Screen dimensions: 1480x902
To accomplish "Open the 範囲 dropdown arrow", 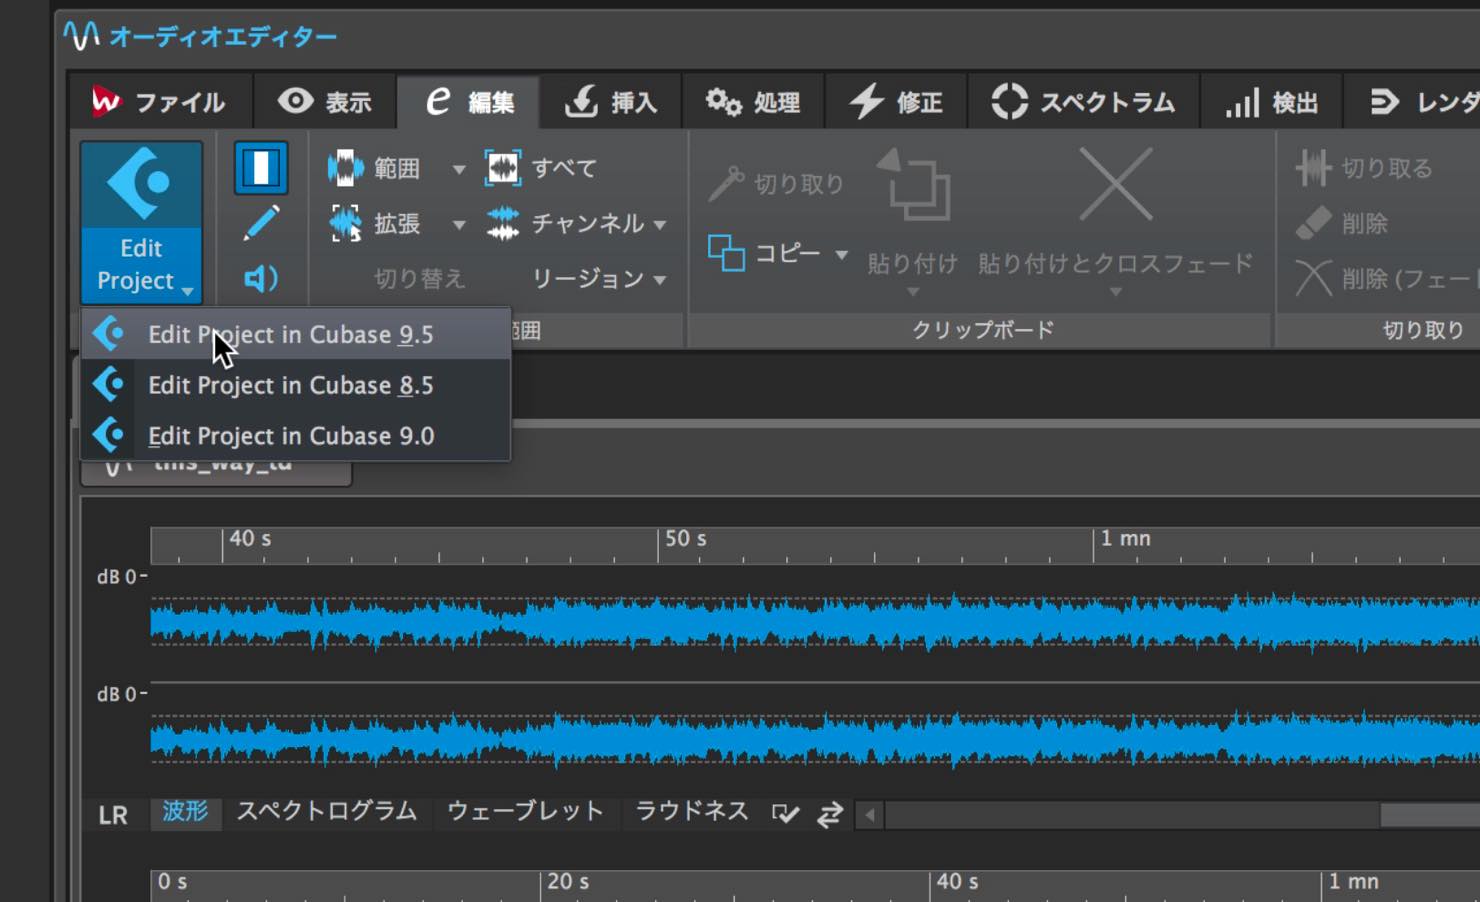I will (x=459, y=169).
